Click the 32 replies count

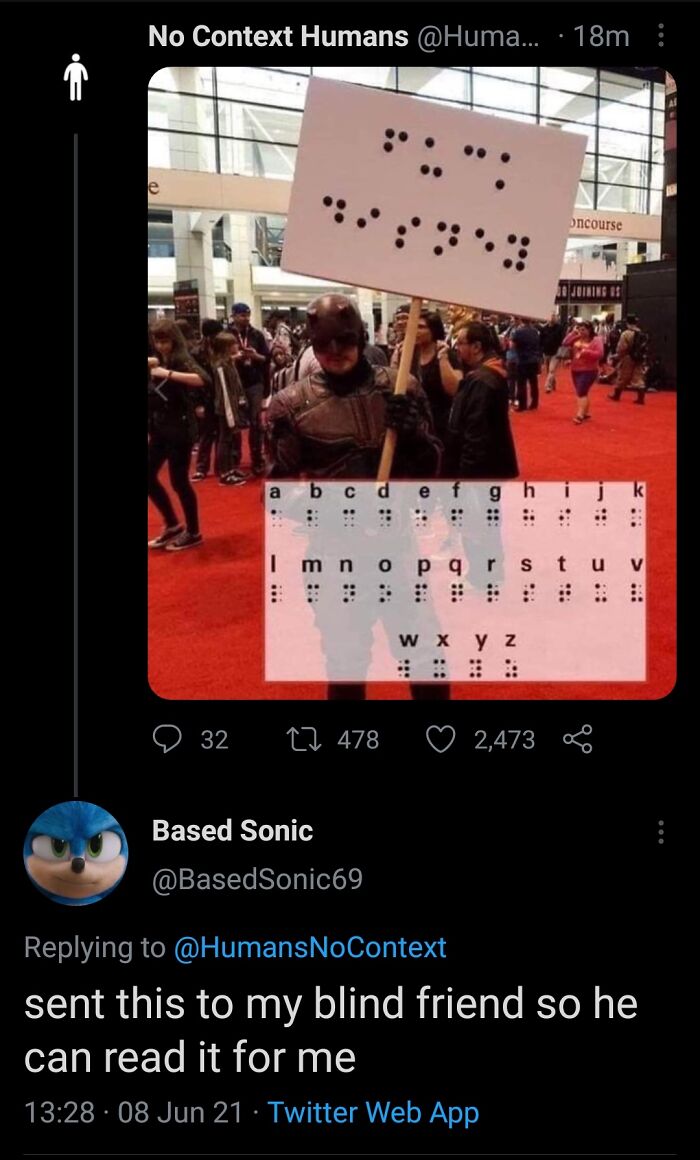215,739
